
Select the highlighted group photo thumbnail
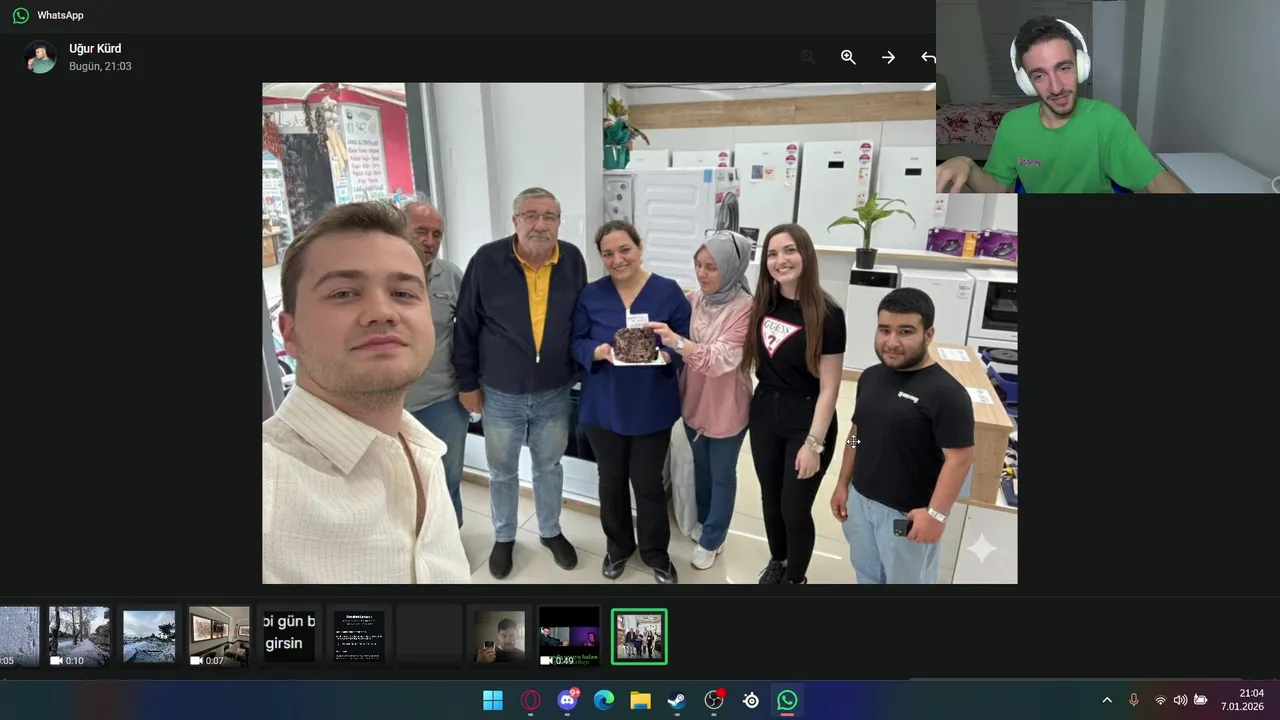[639, 636]
